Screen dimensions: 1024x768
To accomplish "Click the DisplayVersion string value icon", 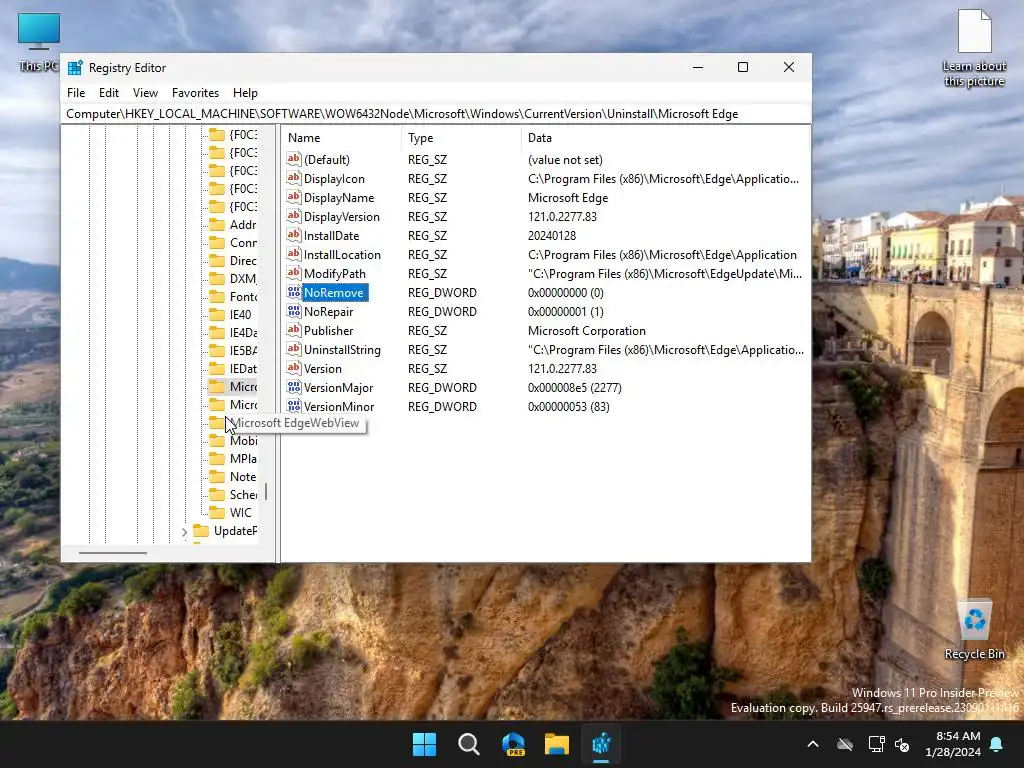I will tap(294, 216).
